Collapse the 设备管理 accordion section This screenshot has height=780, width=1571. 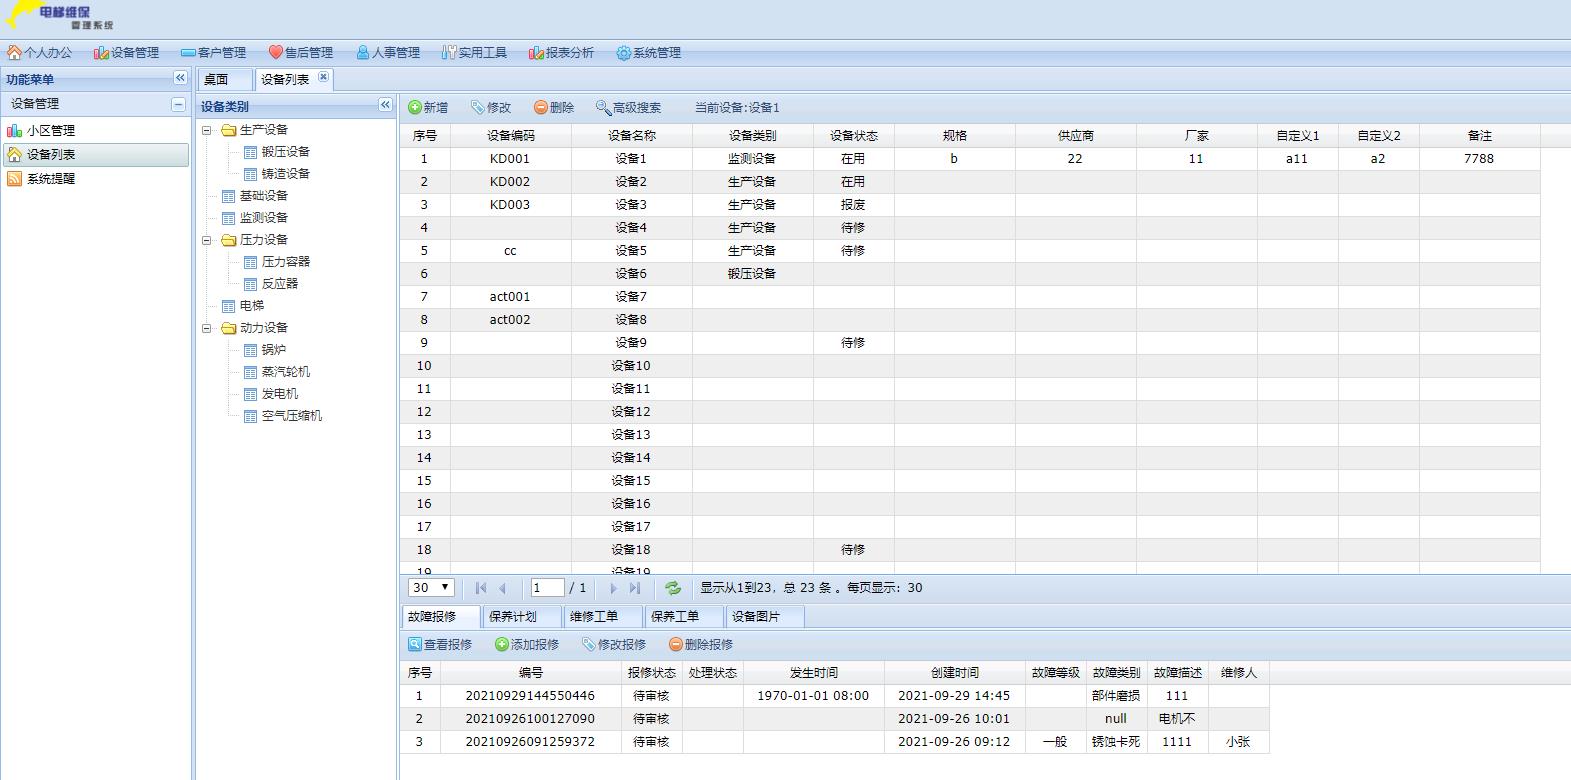(178, 104)
